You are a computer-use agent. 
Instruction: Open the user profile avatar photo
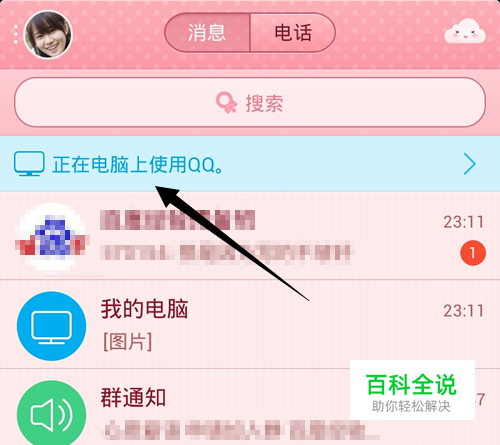click(48, 34)
